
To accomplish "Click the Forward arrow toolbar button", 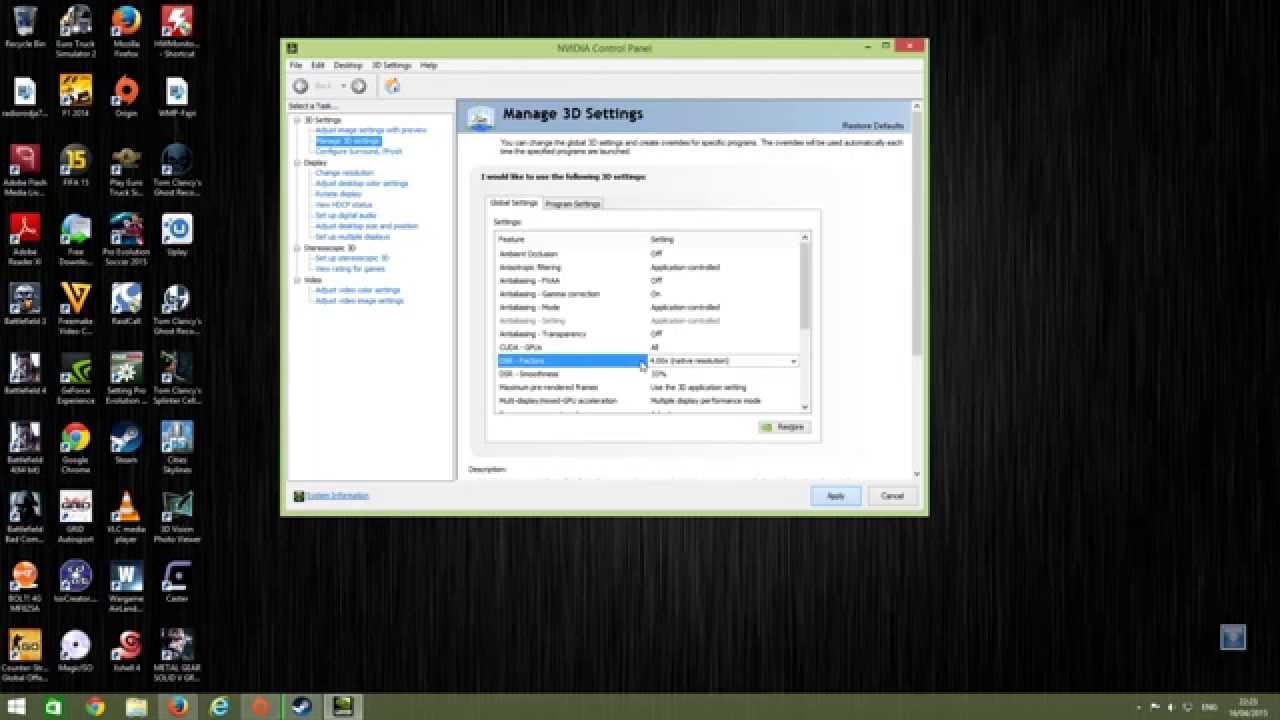I will (359, 86).
